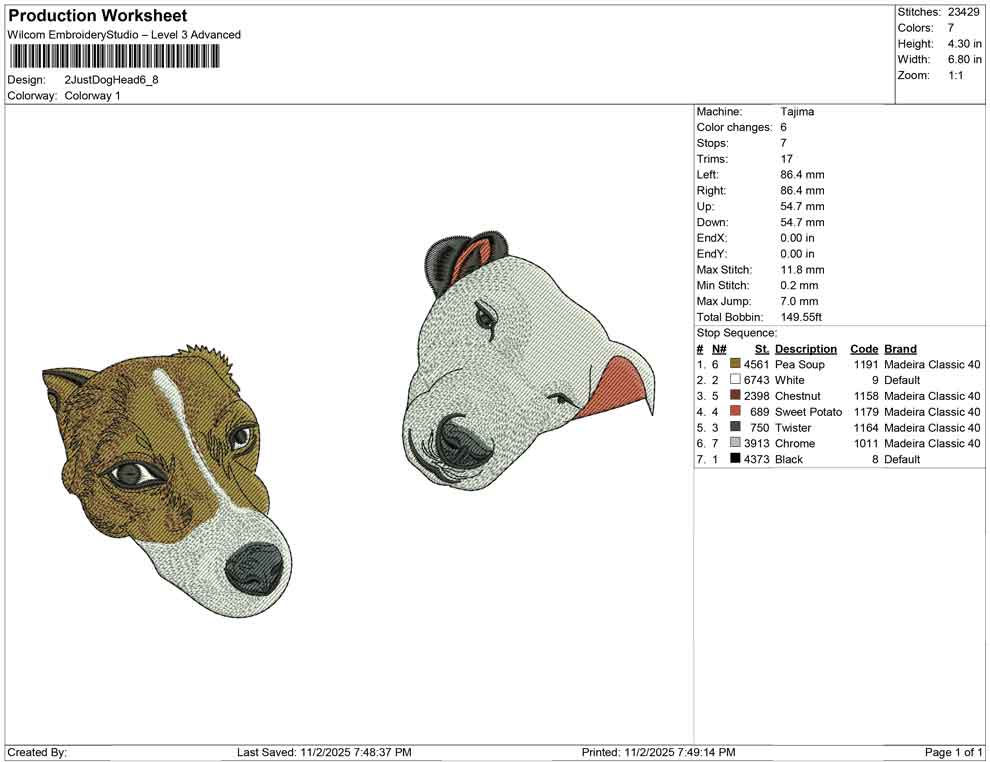Viewport: 990px width, 762px height.
Task: Click the Stop Sequence section header
Action: click(x=737, y=332)
